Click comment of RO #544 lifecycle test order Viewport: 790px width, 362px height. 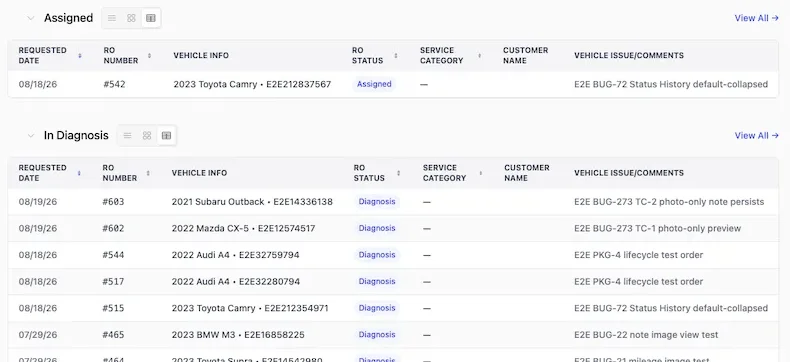[x=639, y=255]
